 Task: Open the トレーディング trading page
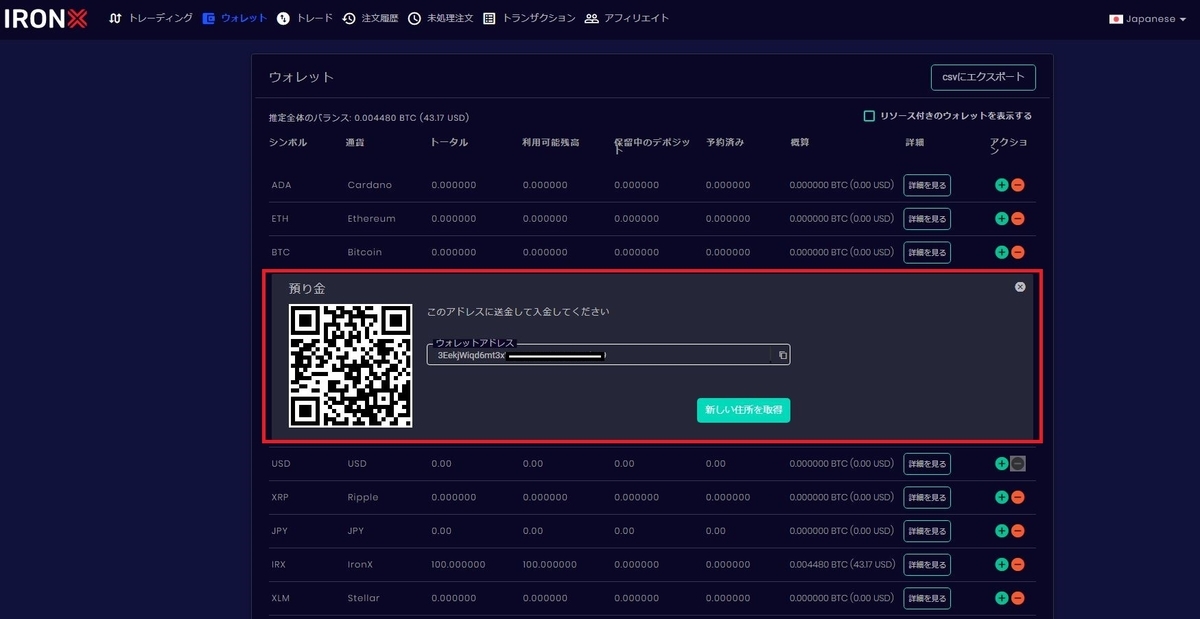point(151,18)
